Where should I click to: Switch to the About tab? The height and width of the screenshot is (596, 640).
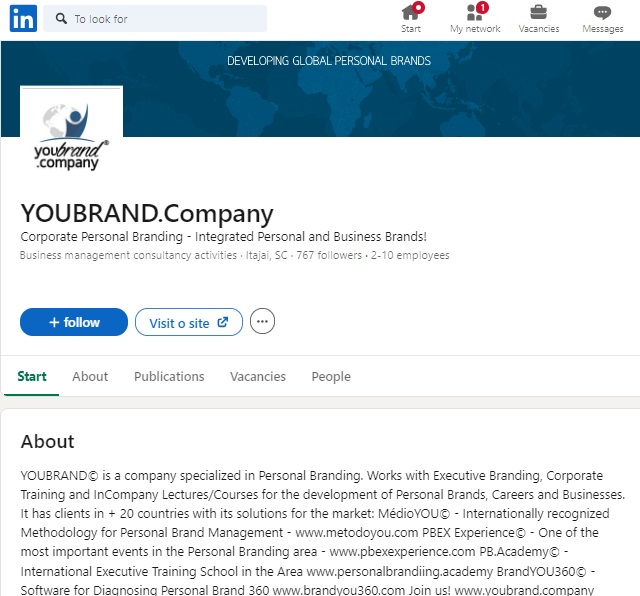click(x=90, y=376)
